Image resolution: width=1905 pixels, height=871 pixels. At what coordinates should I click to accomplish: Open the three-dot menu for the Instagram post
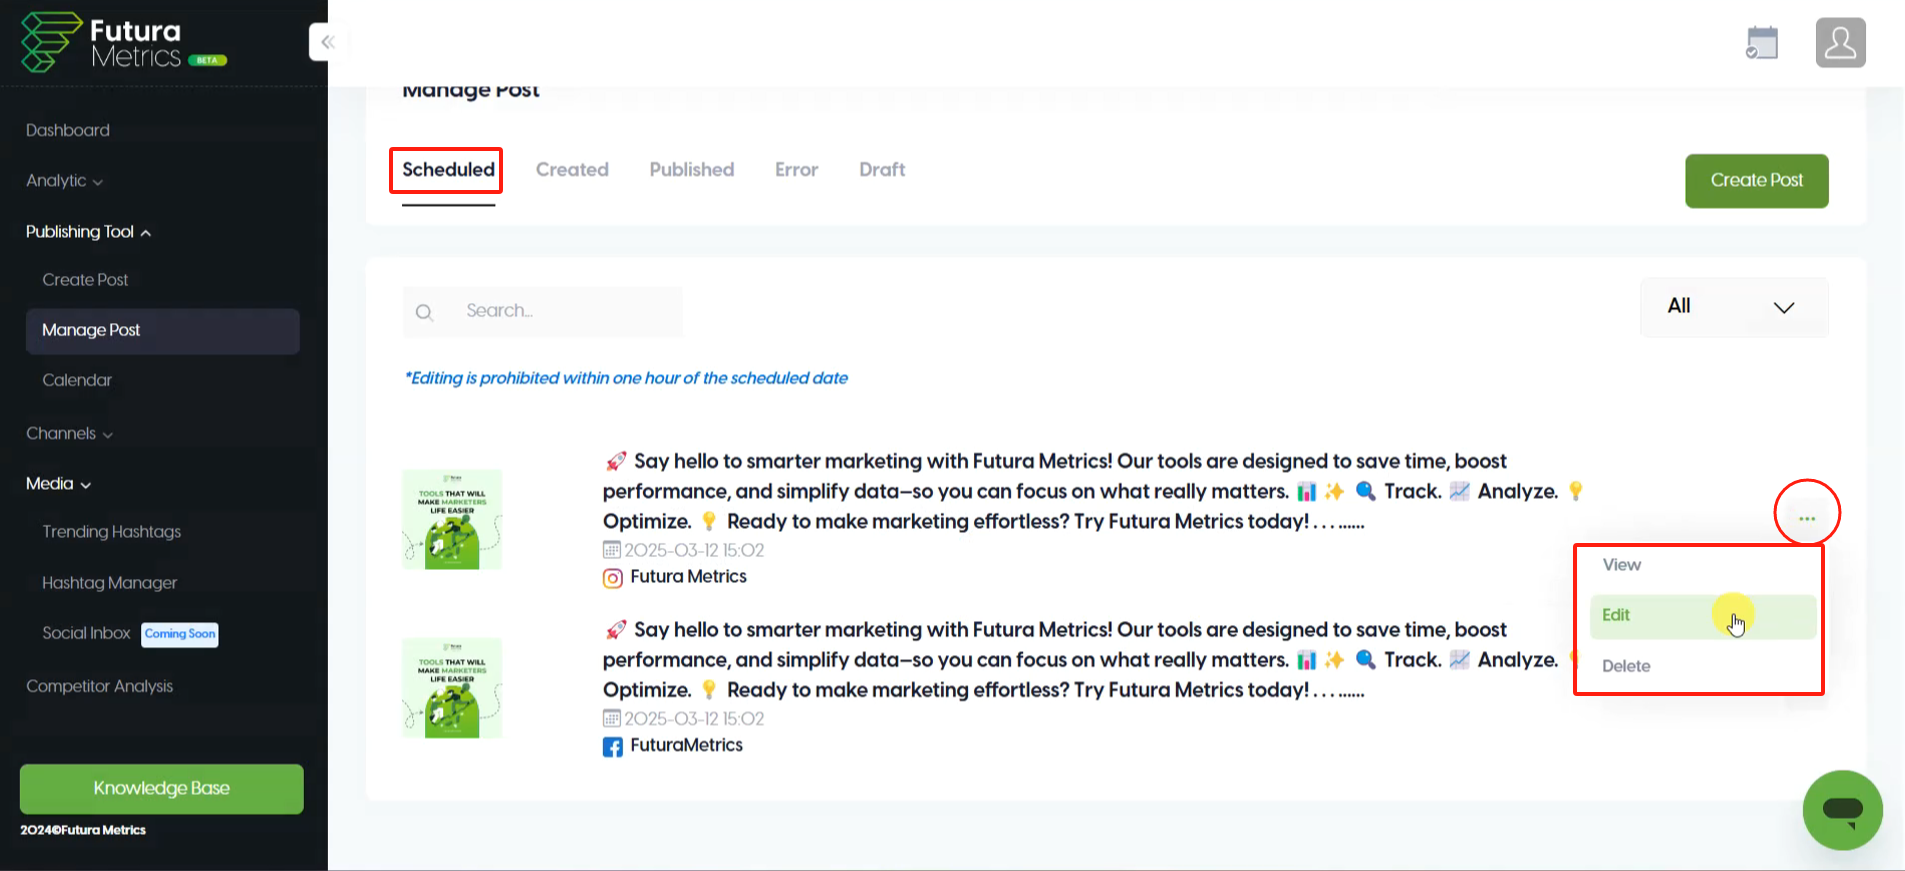point(1806,518)
